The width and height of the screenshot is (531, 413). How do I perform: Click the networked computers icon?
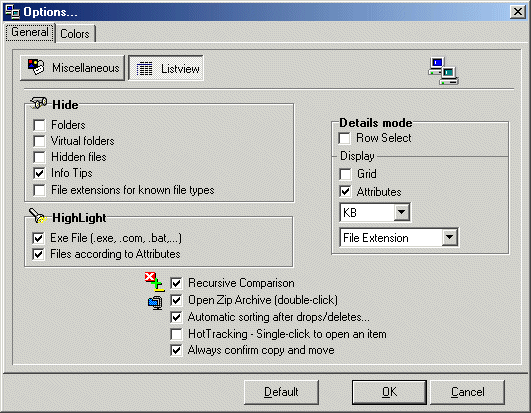point(444,71)
